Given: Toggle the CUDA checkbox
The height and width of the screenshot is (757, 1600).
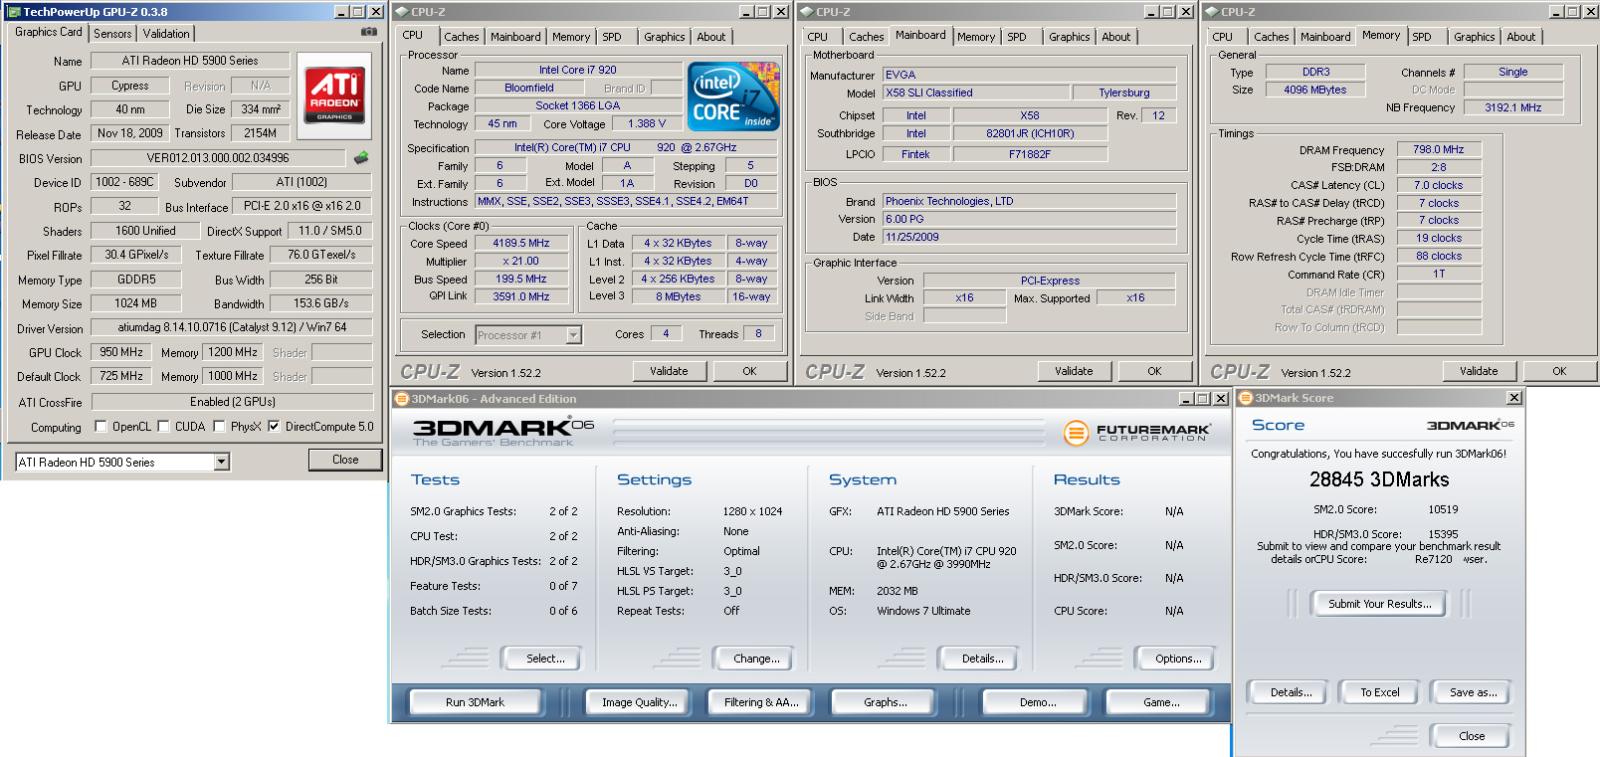Looking at the screenshot, I should pos(163,426).
